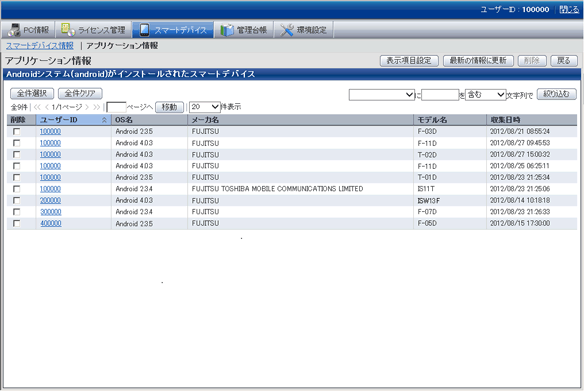
Task: Open the ライセンス管理 license icon tab
Action: (68, 29)
